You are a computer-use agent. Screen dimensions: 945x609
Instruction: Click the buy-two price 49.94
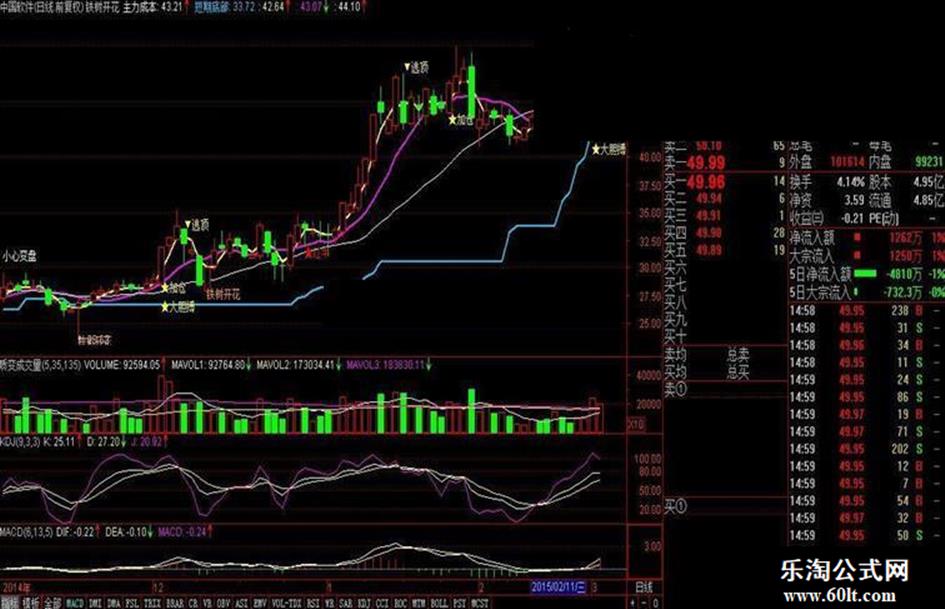(x=709, y=198)
